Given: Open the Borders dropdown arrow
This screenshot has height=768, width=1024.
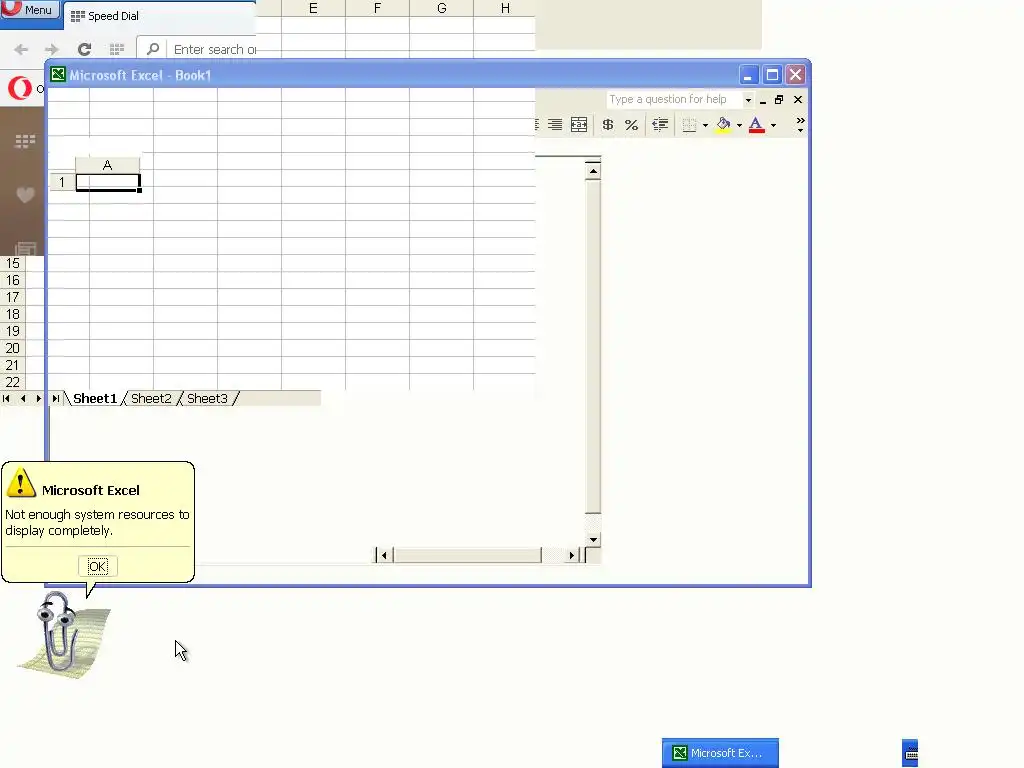Looking at the screenshot, I should [x=705, y=125].
